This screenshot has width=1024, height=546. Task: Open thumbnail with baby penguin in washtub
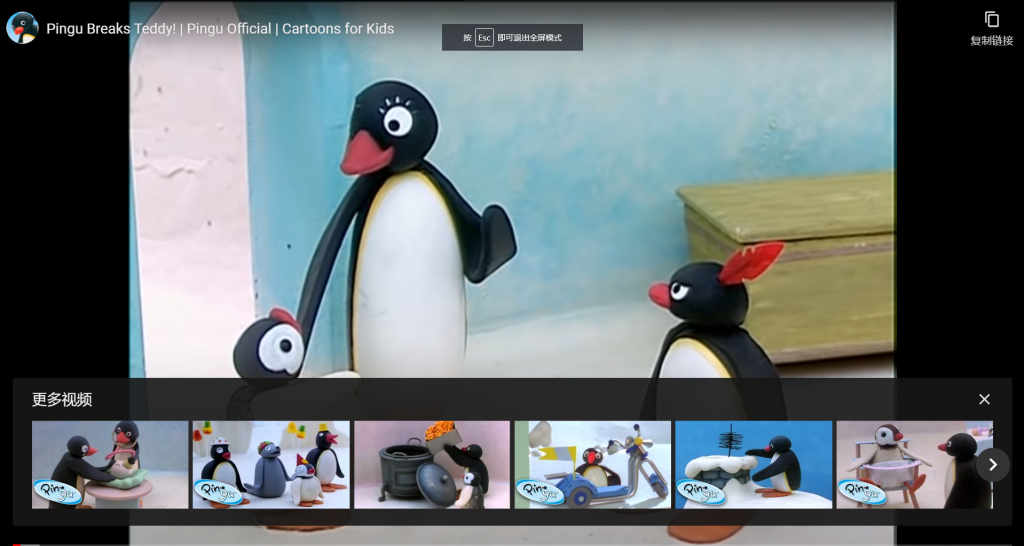click(x=914, y=464)
